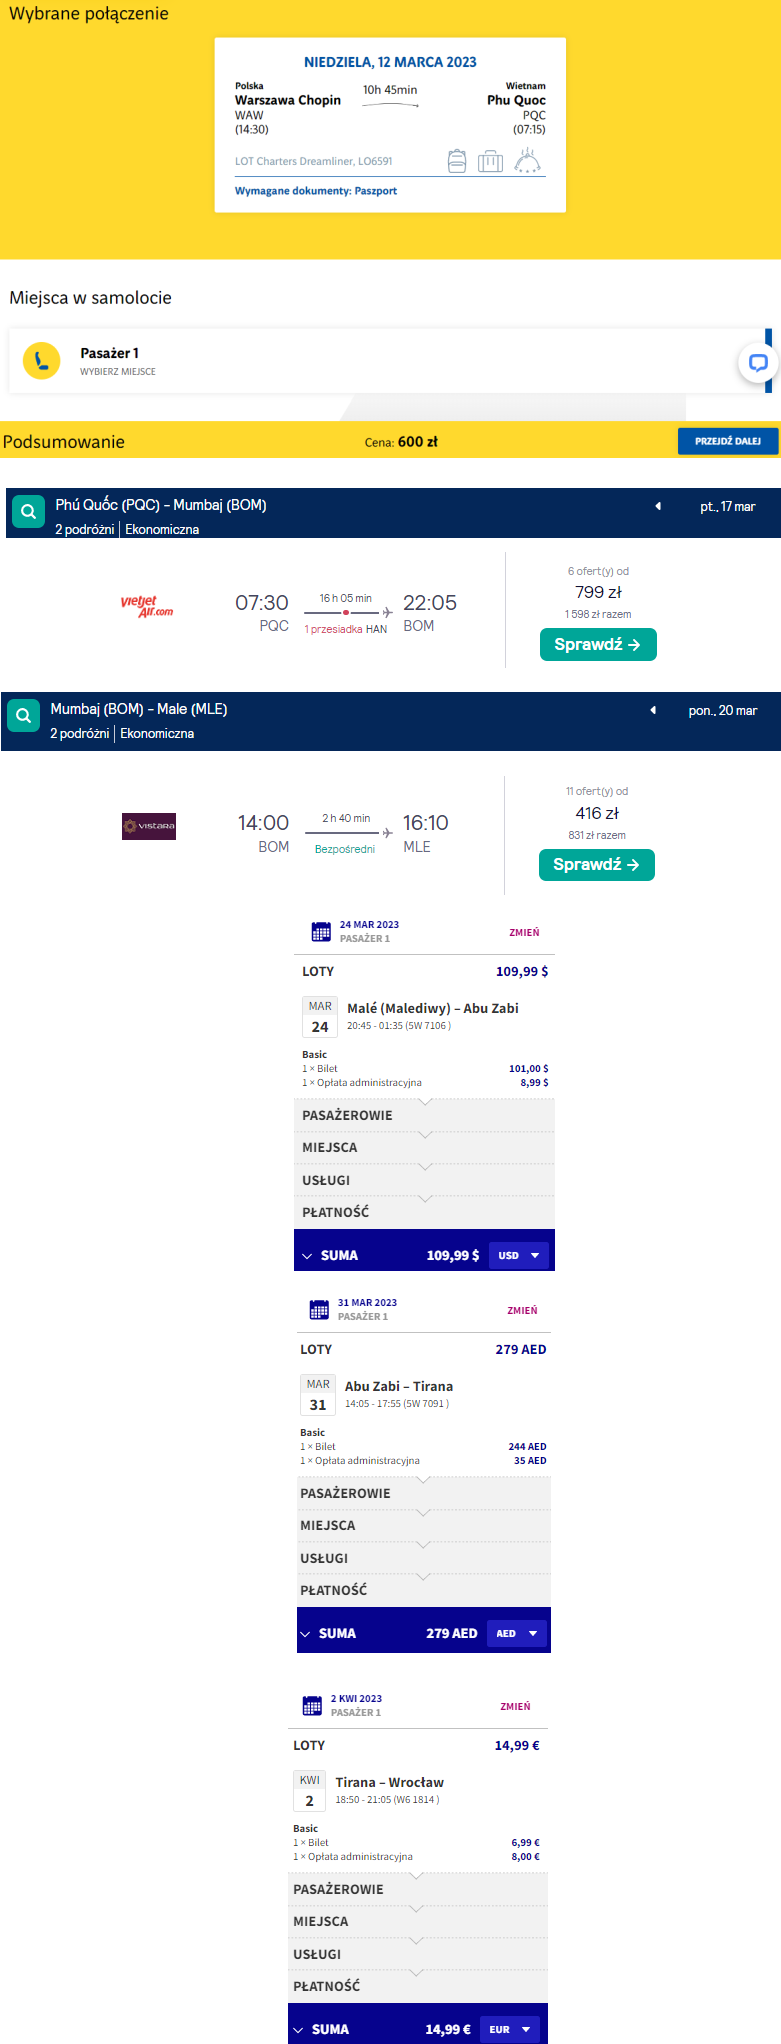Open the EUR currency dropdown
The image size is (781, 2044).
[510, 2029]
